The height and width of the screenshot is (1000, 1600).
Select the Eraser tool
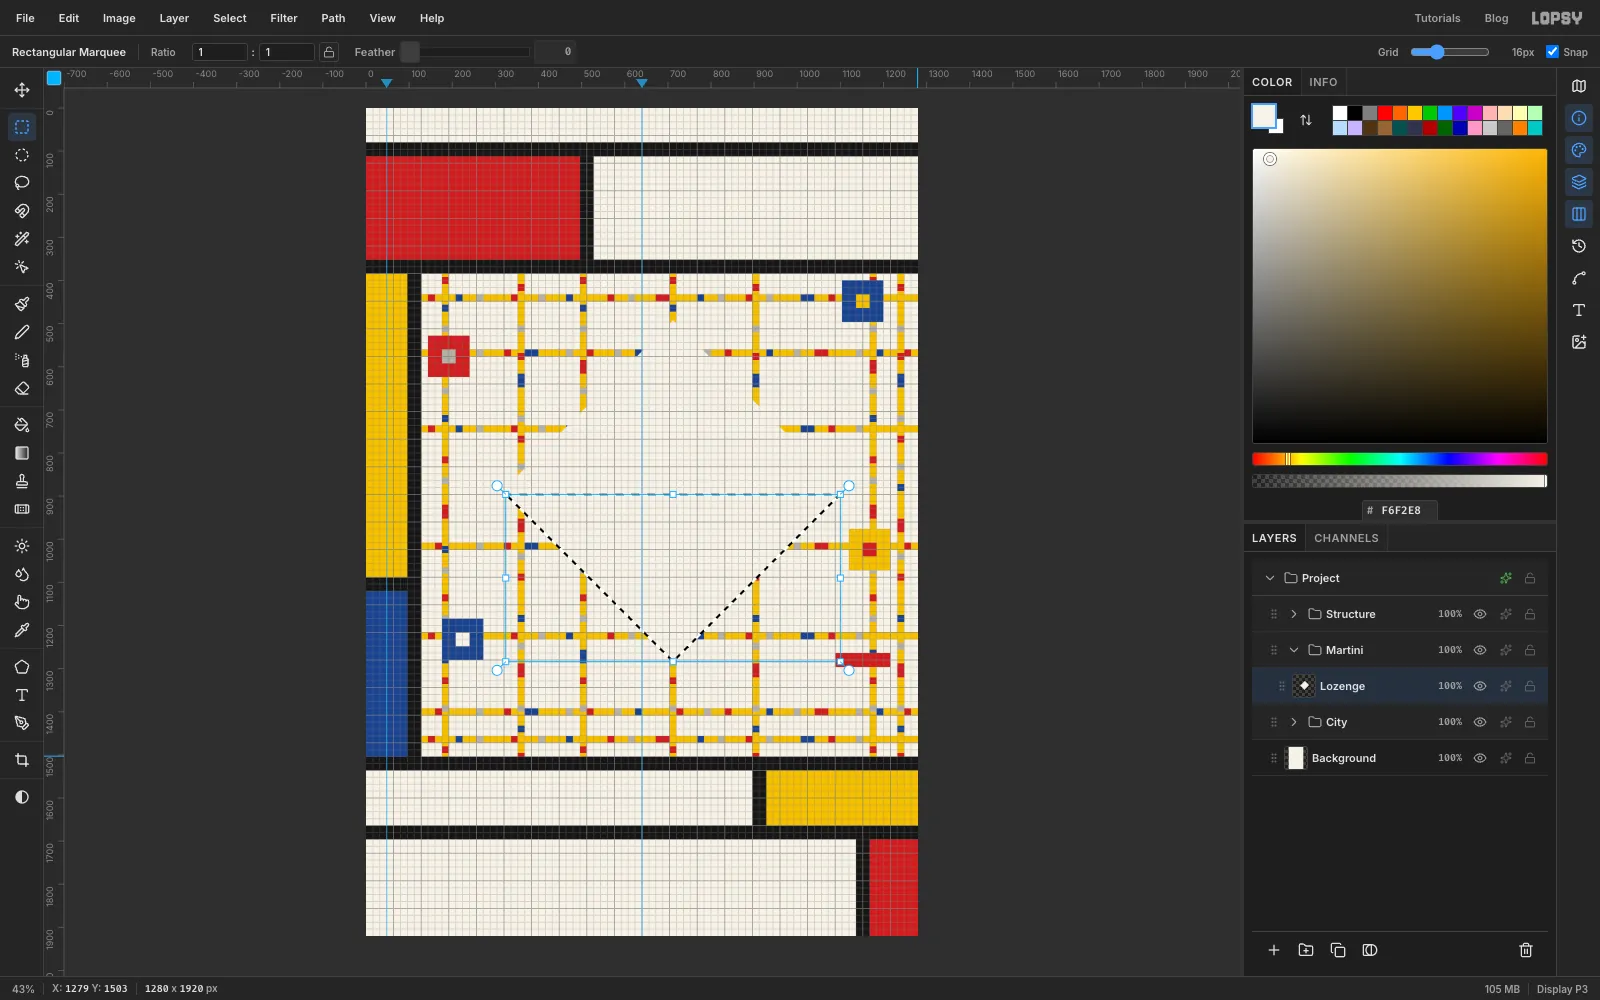[x=22, y=388]
